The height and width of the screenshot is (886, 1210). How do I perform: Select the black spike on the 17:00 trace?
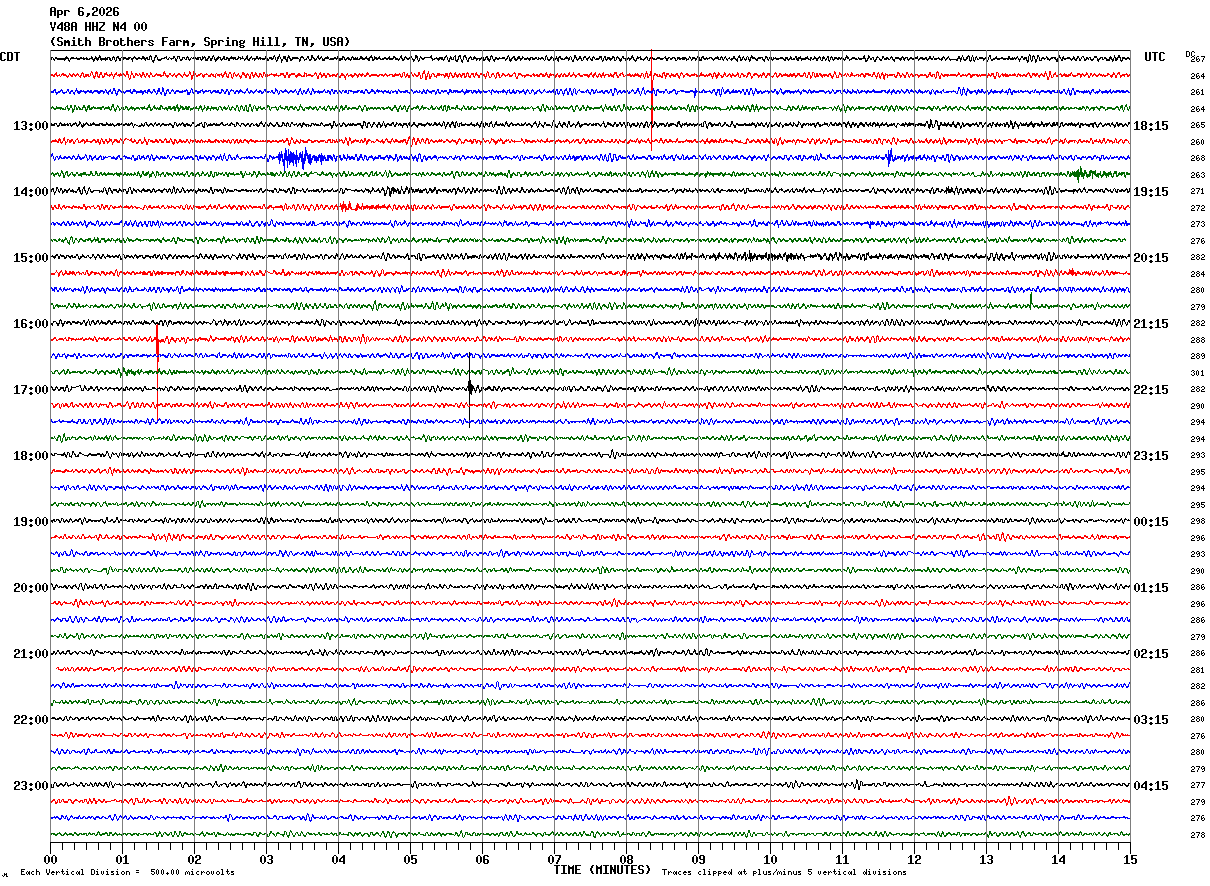(470, 387)
